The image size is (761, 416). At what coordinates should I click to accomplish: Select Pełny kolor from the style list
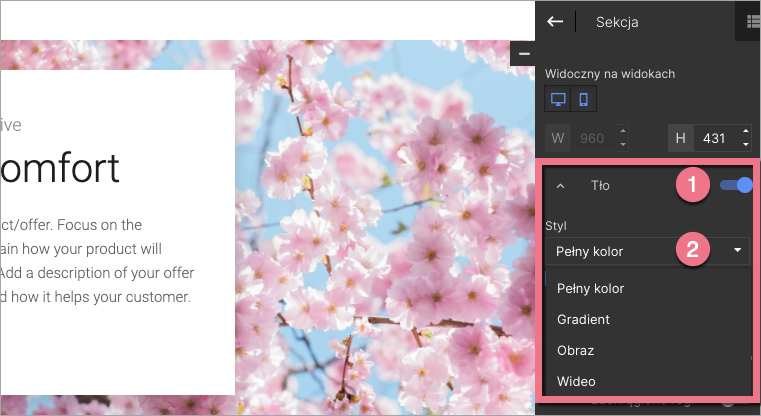coord(591,288)
